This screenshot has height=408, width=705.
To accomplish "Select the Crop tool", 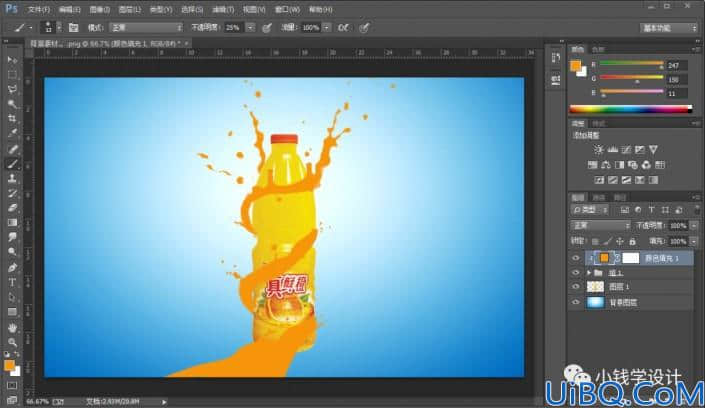I will click(x=12, y=119).
